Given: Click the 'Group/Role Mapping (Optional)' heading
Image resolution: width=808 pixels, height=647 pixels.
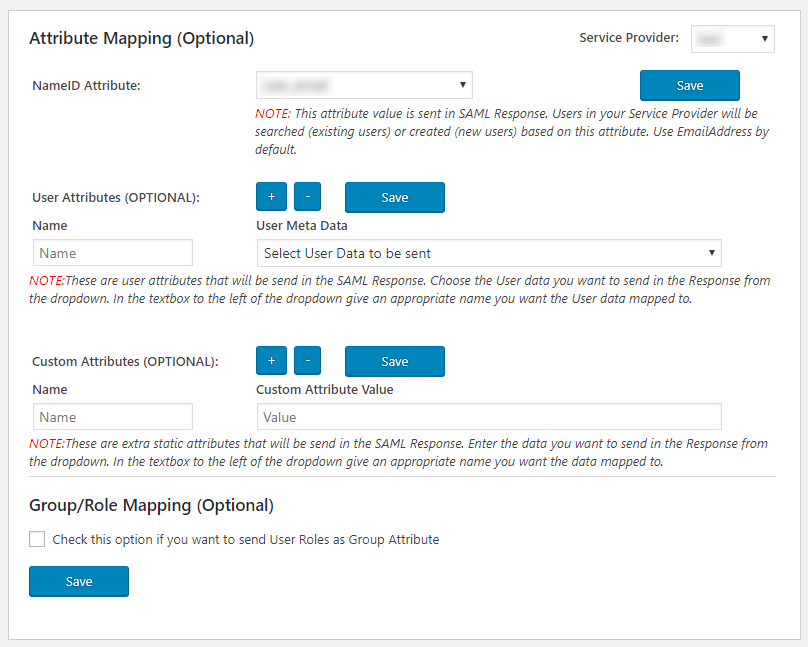Looking at the screenshot, I should [151, 506].
